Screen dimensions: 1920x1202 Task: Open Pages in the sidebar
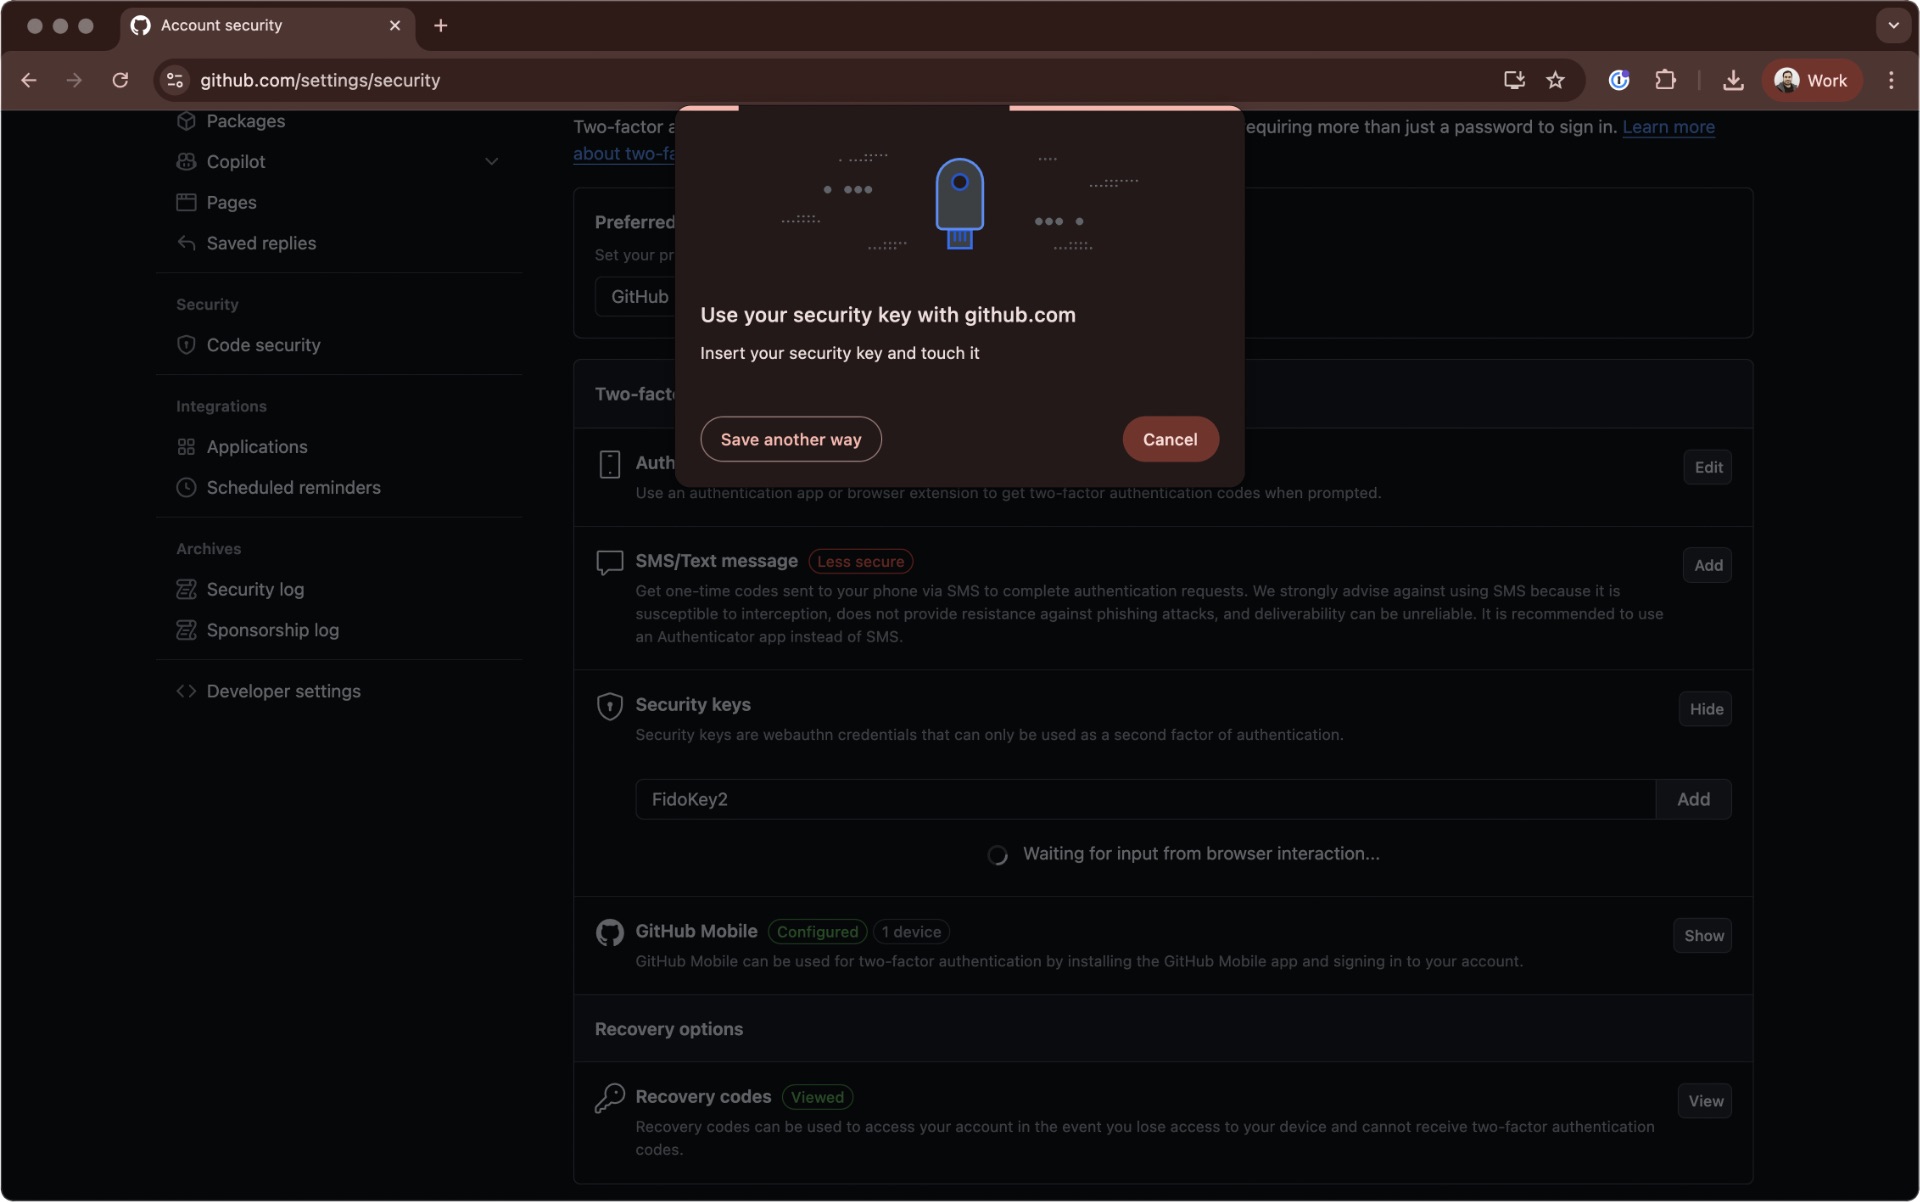pyautogui.click(x=231, y=202)
